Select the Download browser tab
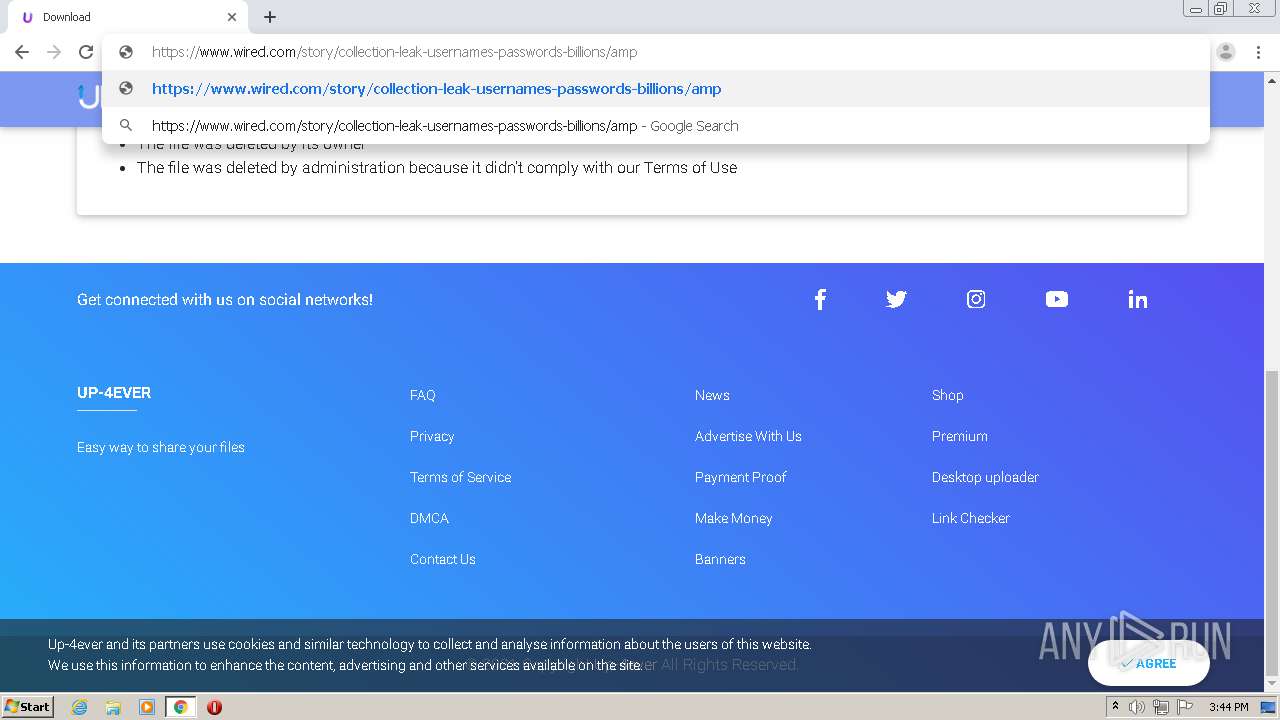Screen dimensions: 1280x720 (128, 17)
